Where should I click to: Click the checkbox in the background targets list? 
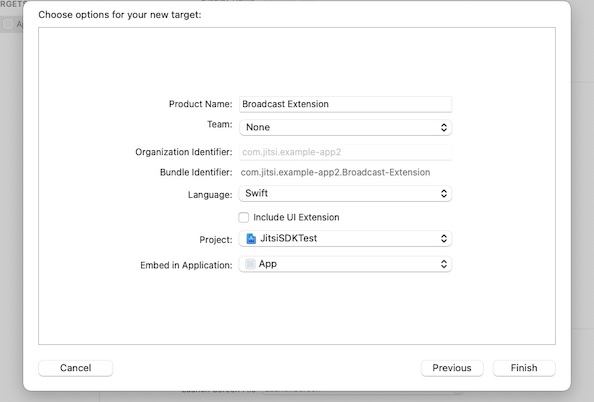pos(8,24)
